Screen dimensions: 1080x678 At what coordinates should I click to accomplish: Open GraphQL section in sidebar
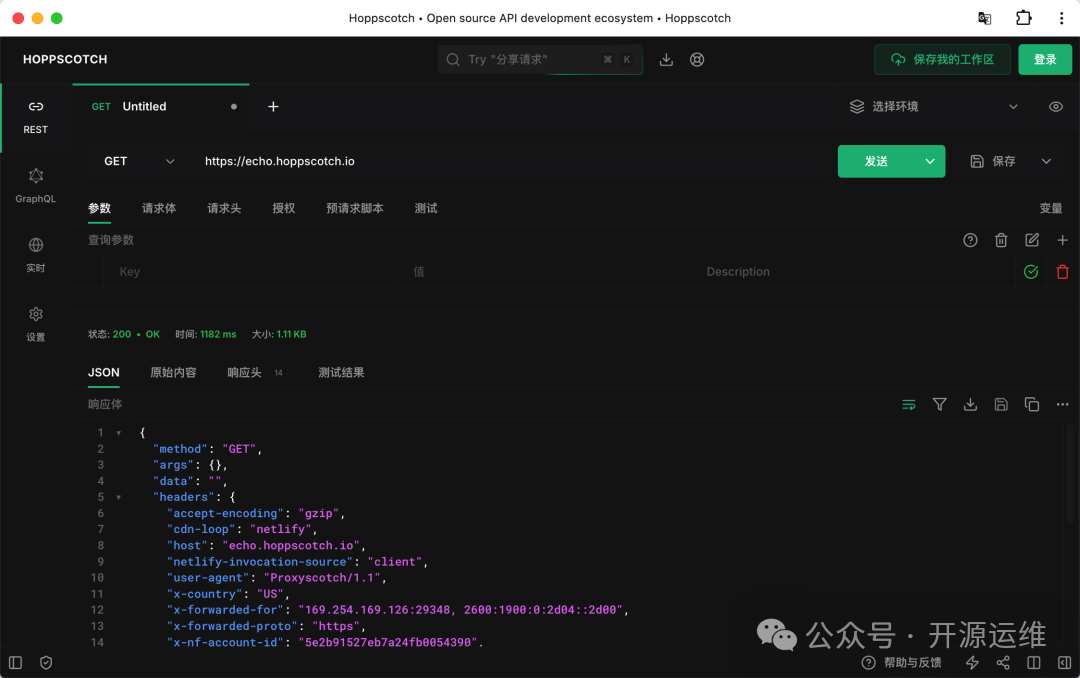tap(36, 184)
